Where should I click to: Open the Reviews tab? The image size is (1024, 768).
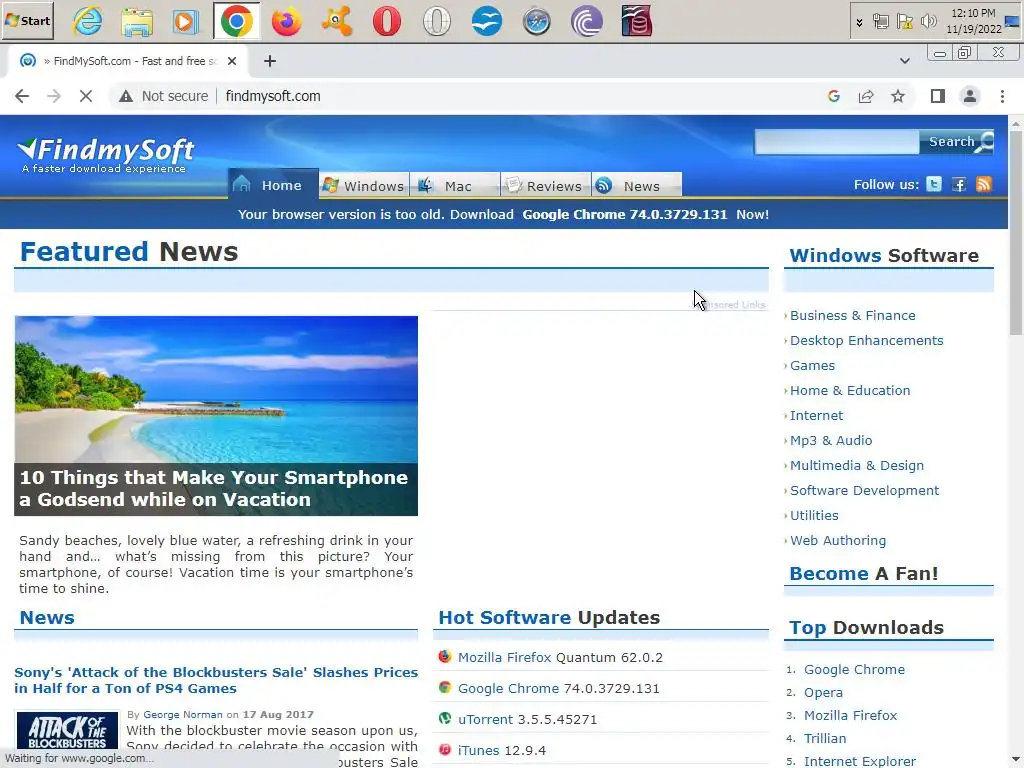coord(545,185)
